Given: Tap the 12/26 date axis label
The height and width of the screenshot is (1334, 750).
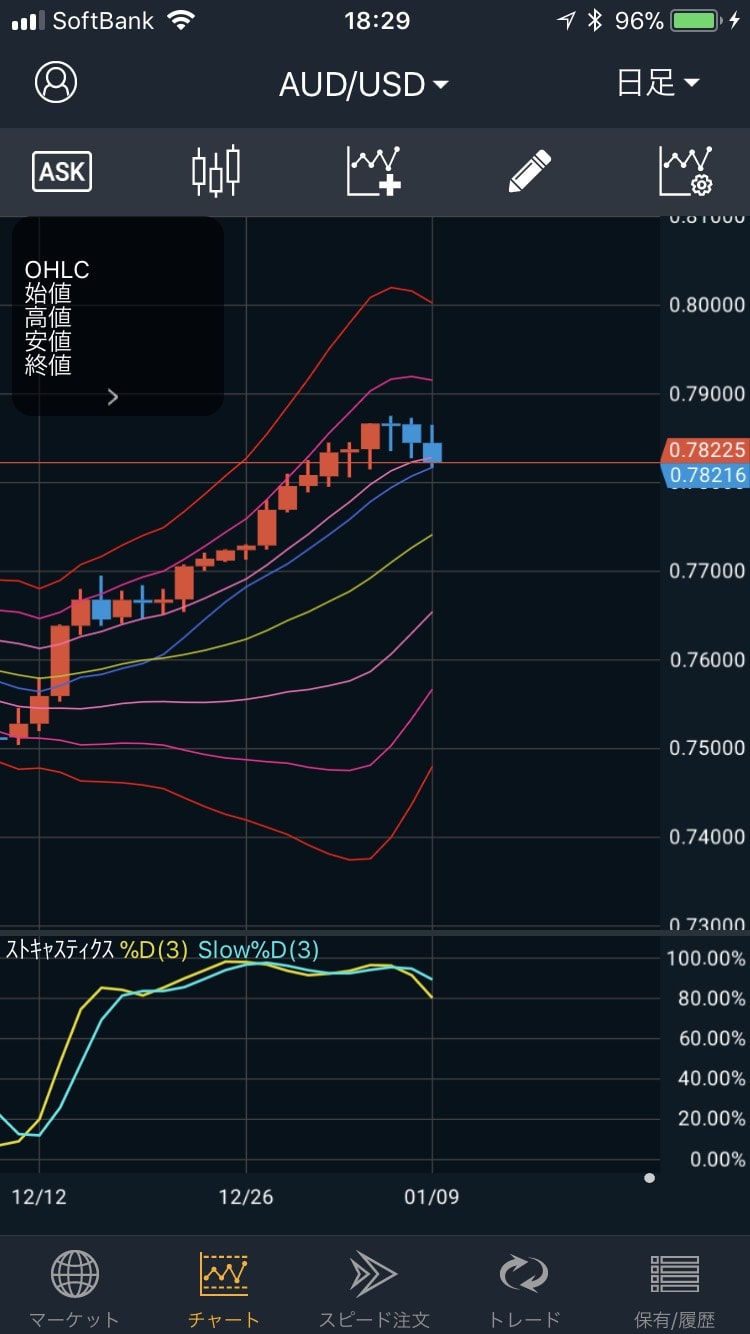Looking at the screenshot, I should click(x=245, y=1197).
